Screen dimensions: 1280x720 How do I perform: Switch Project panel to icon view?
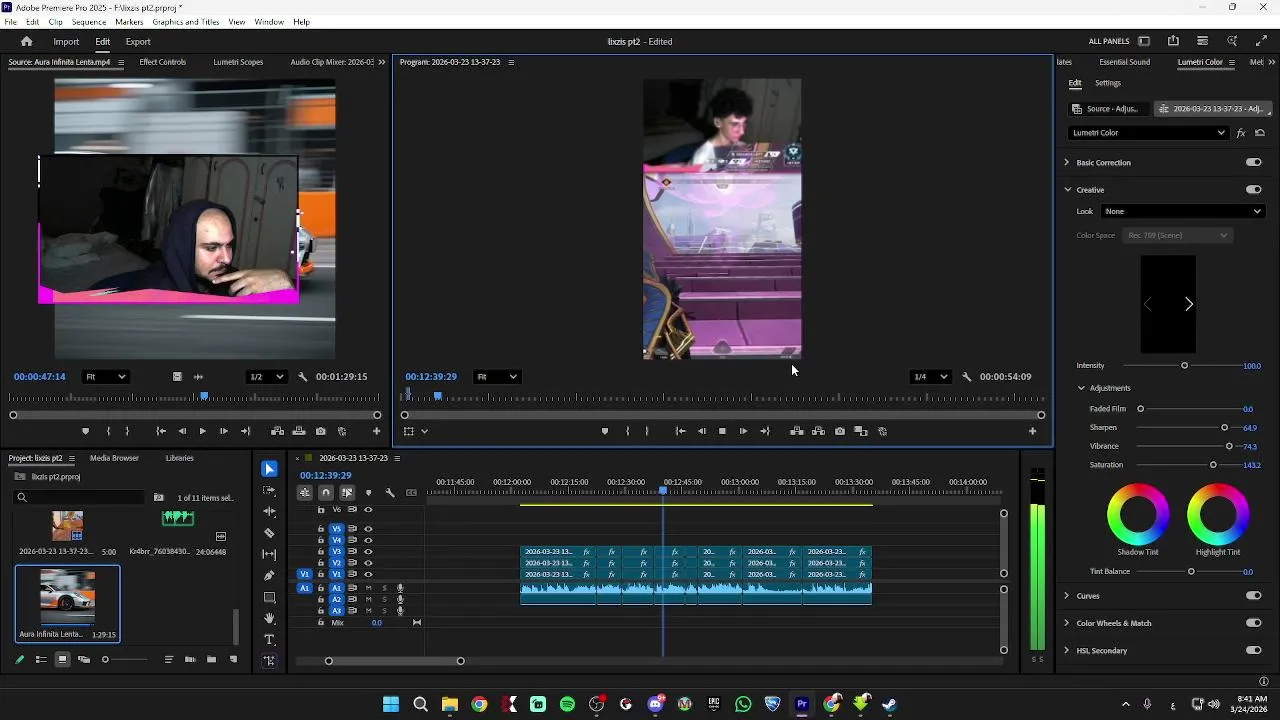coord(62,659)
